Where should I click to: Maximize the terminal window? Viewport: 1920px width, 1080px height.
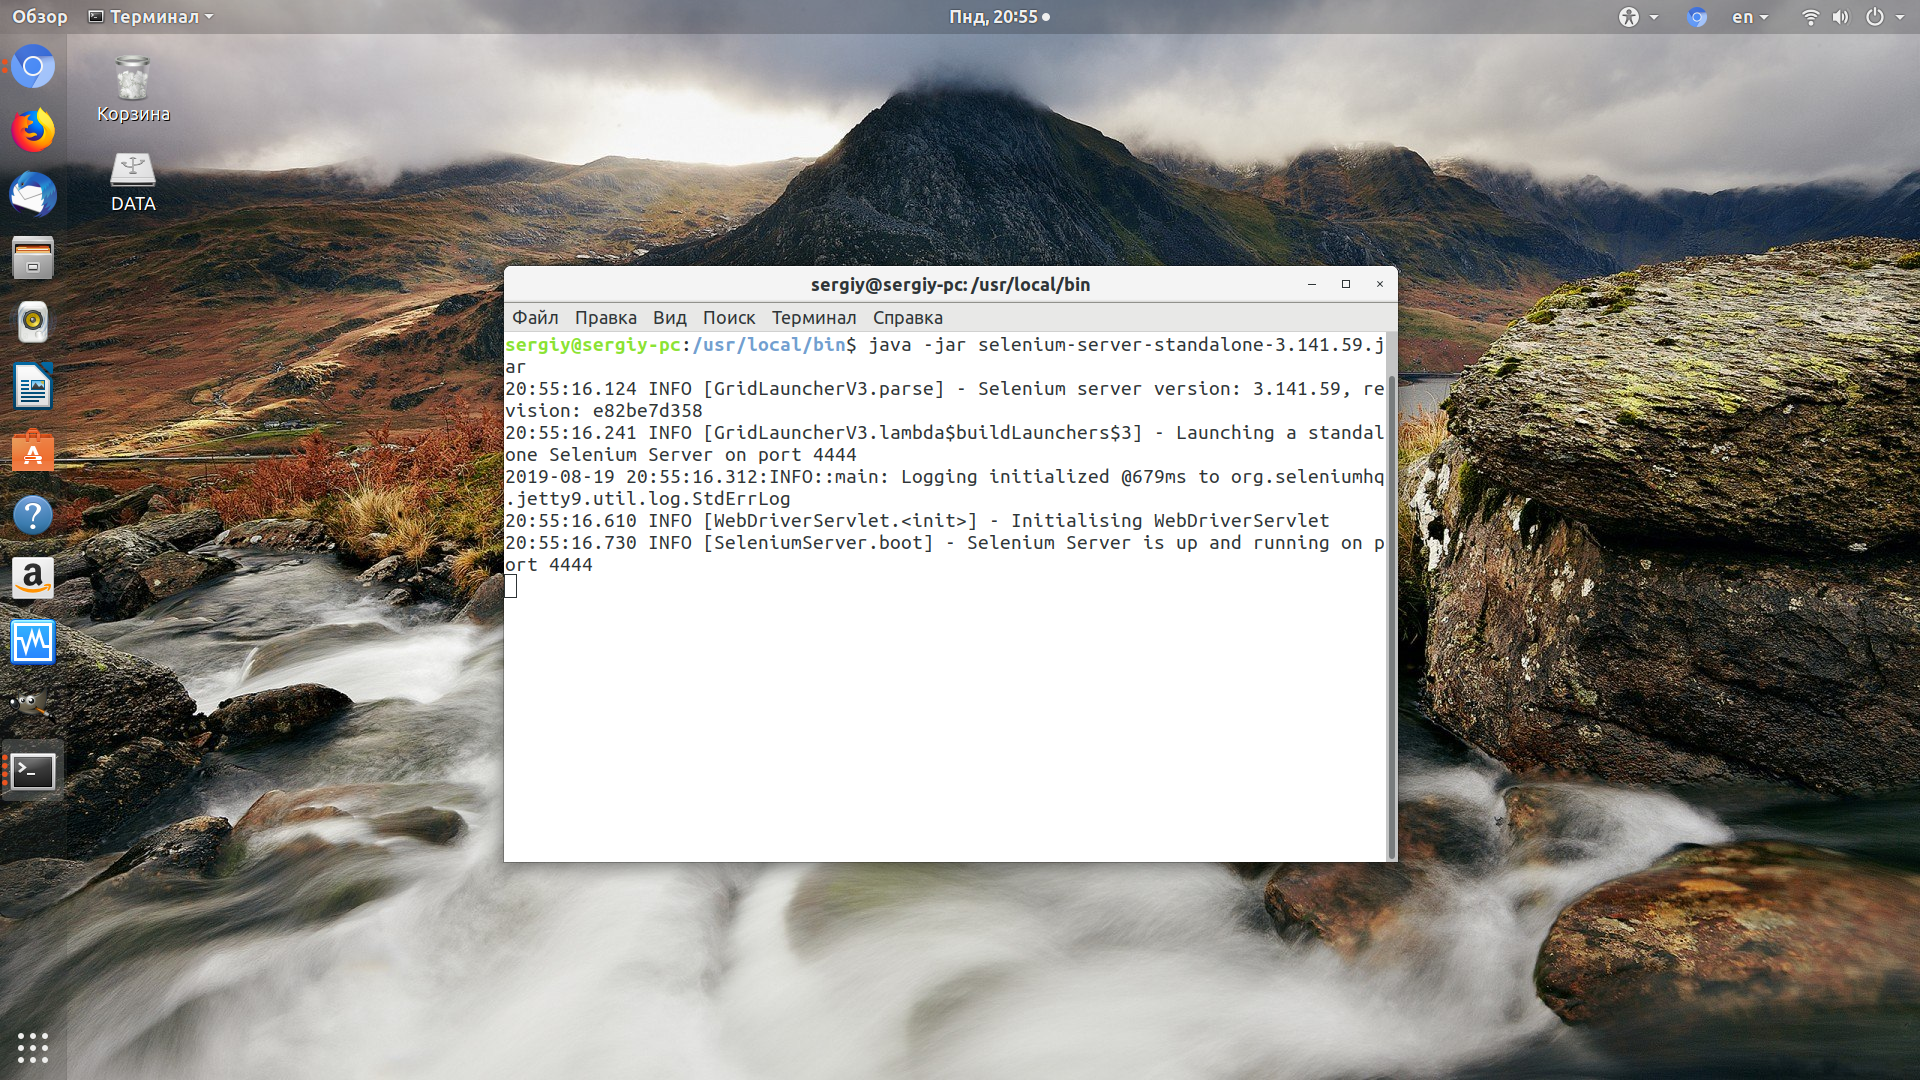pyautogui.click(x=1346, y=284)
